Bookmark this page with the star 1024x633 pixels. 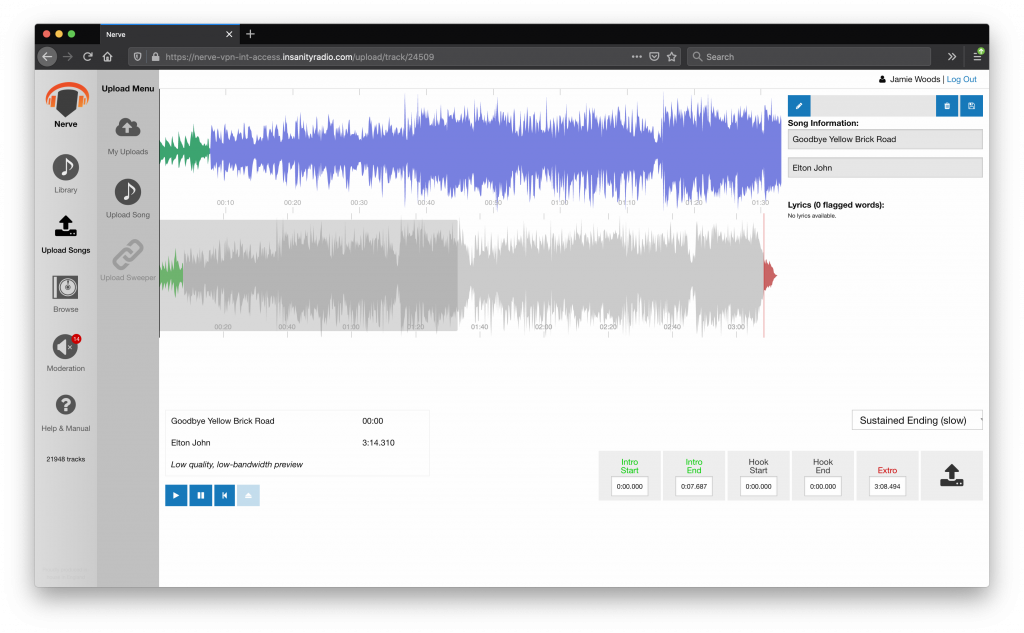tap(671, 57)
